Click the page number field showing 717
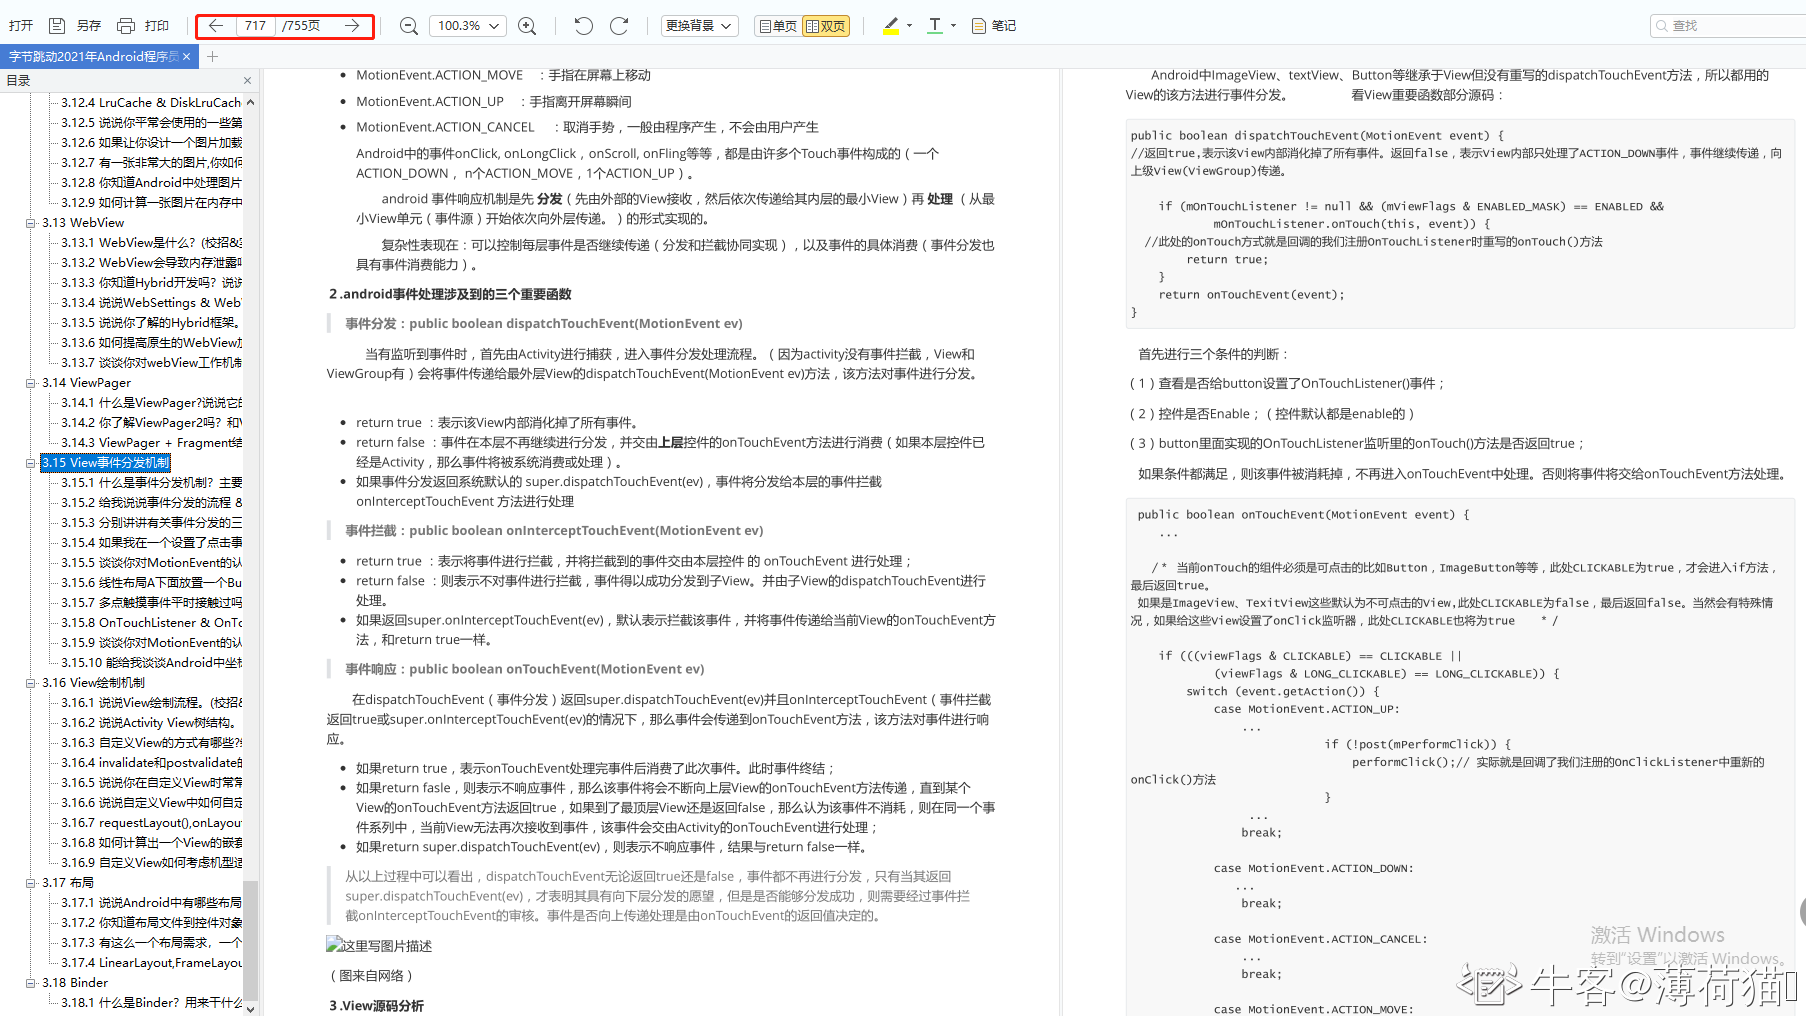Viewport: 1806px width, 1016px height. 256,26
